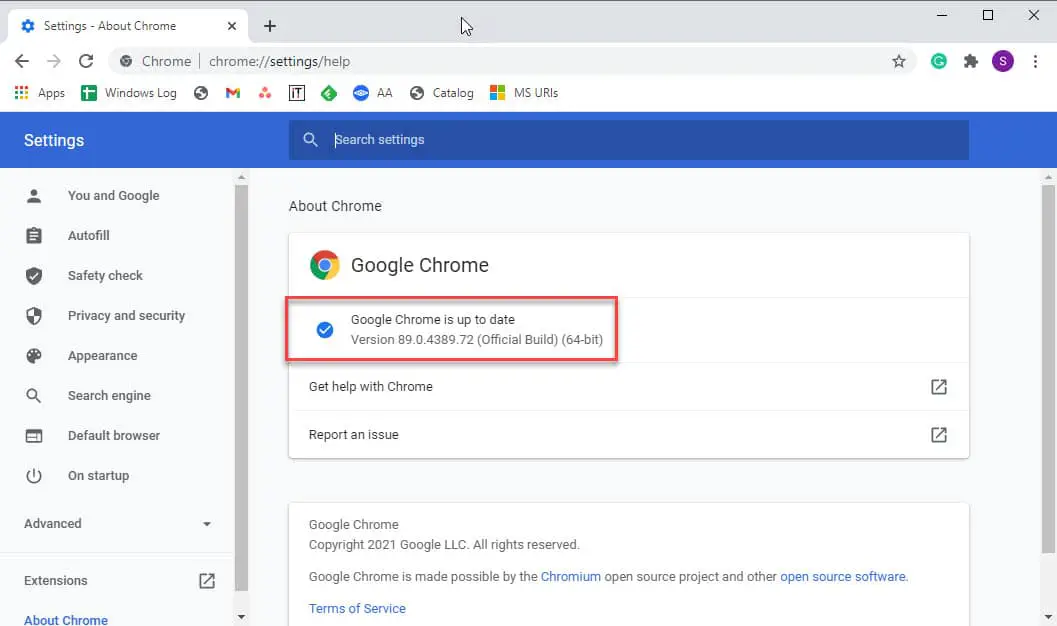
Task: Open the globe bookmark after Windows Log
Action: click(201, 93)
